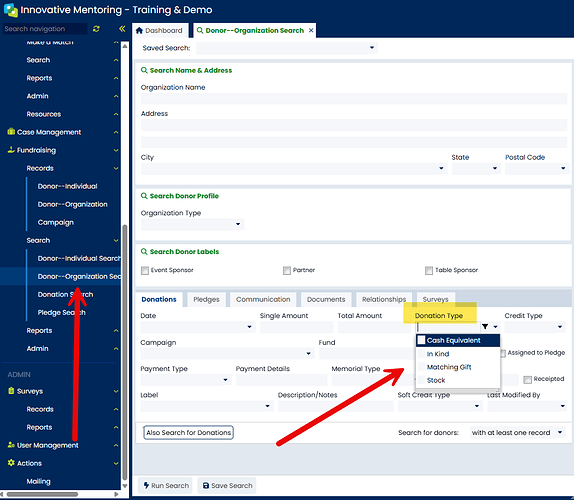Close the Donor--Organization Search tab

311,30
